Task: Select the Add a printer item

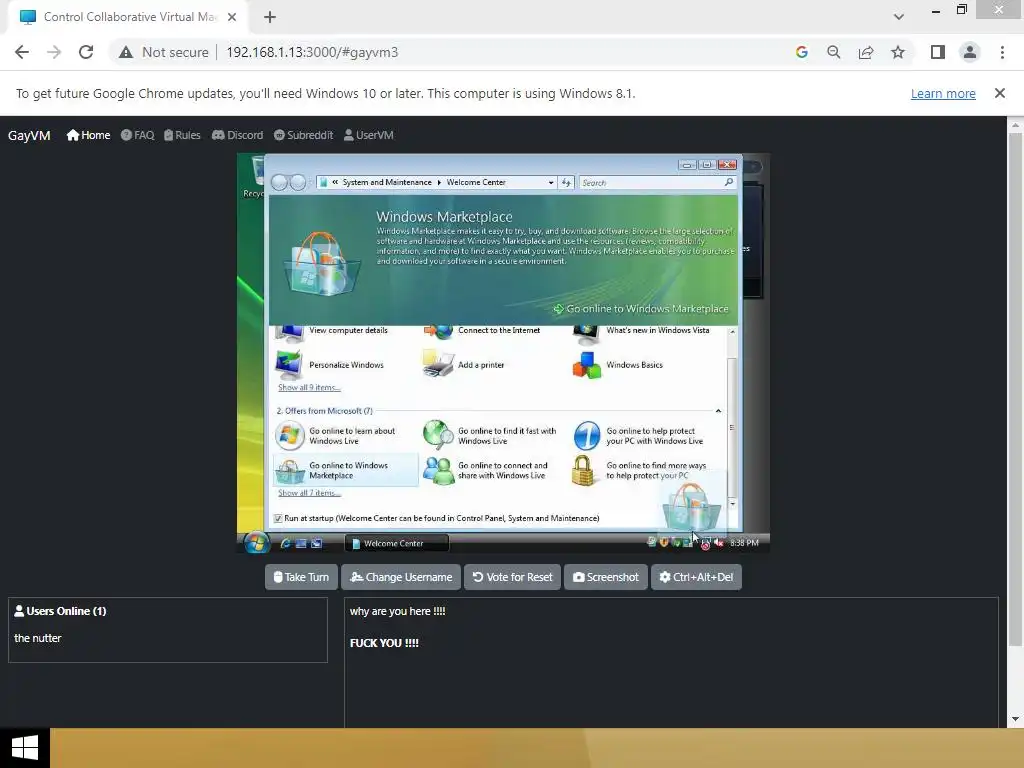Action: [x=464, y=365]
